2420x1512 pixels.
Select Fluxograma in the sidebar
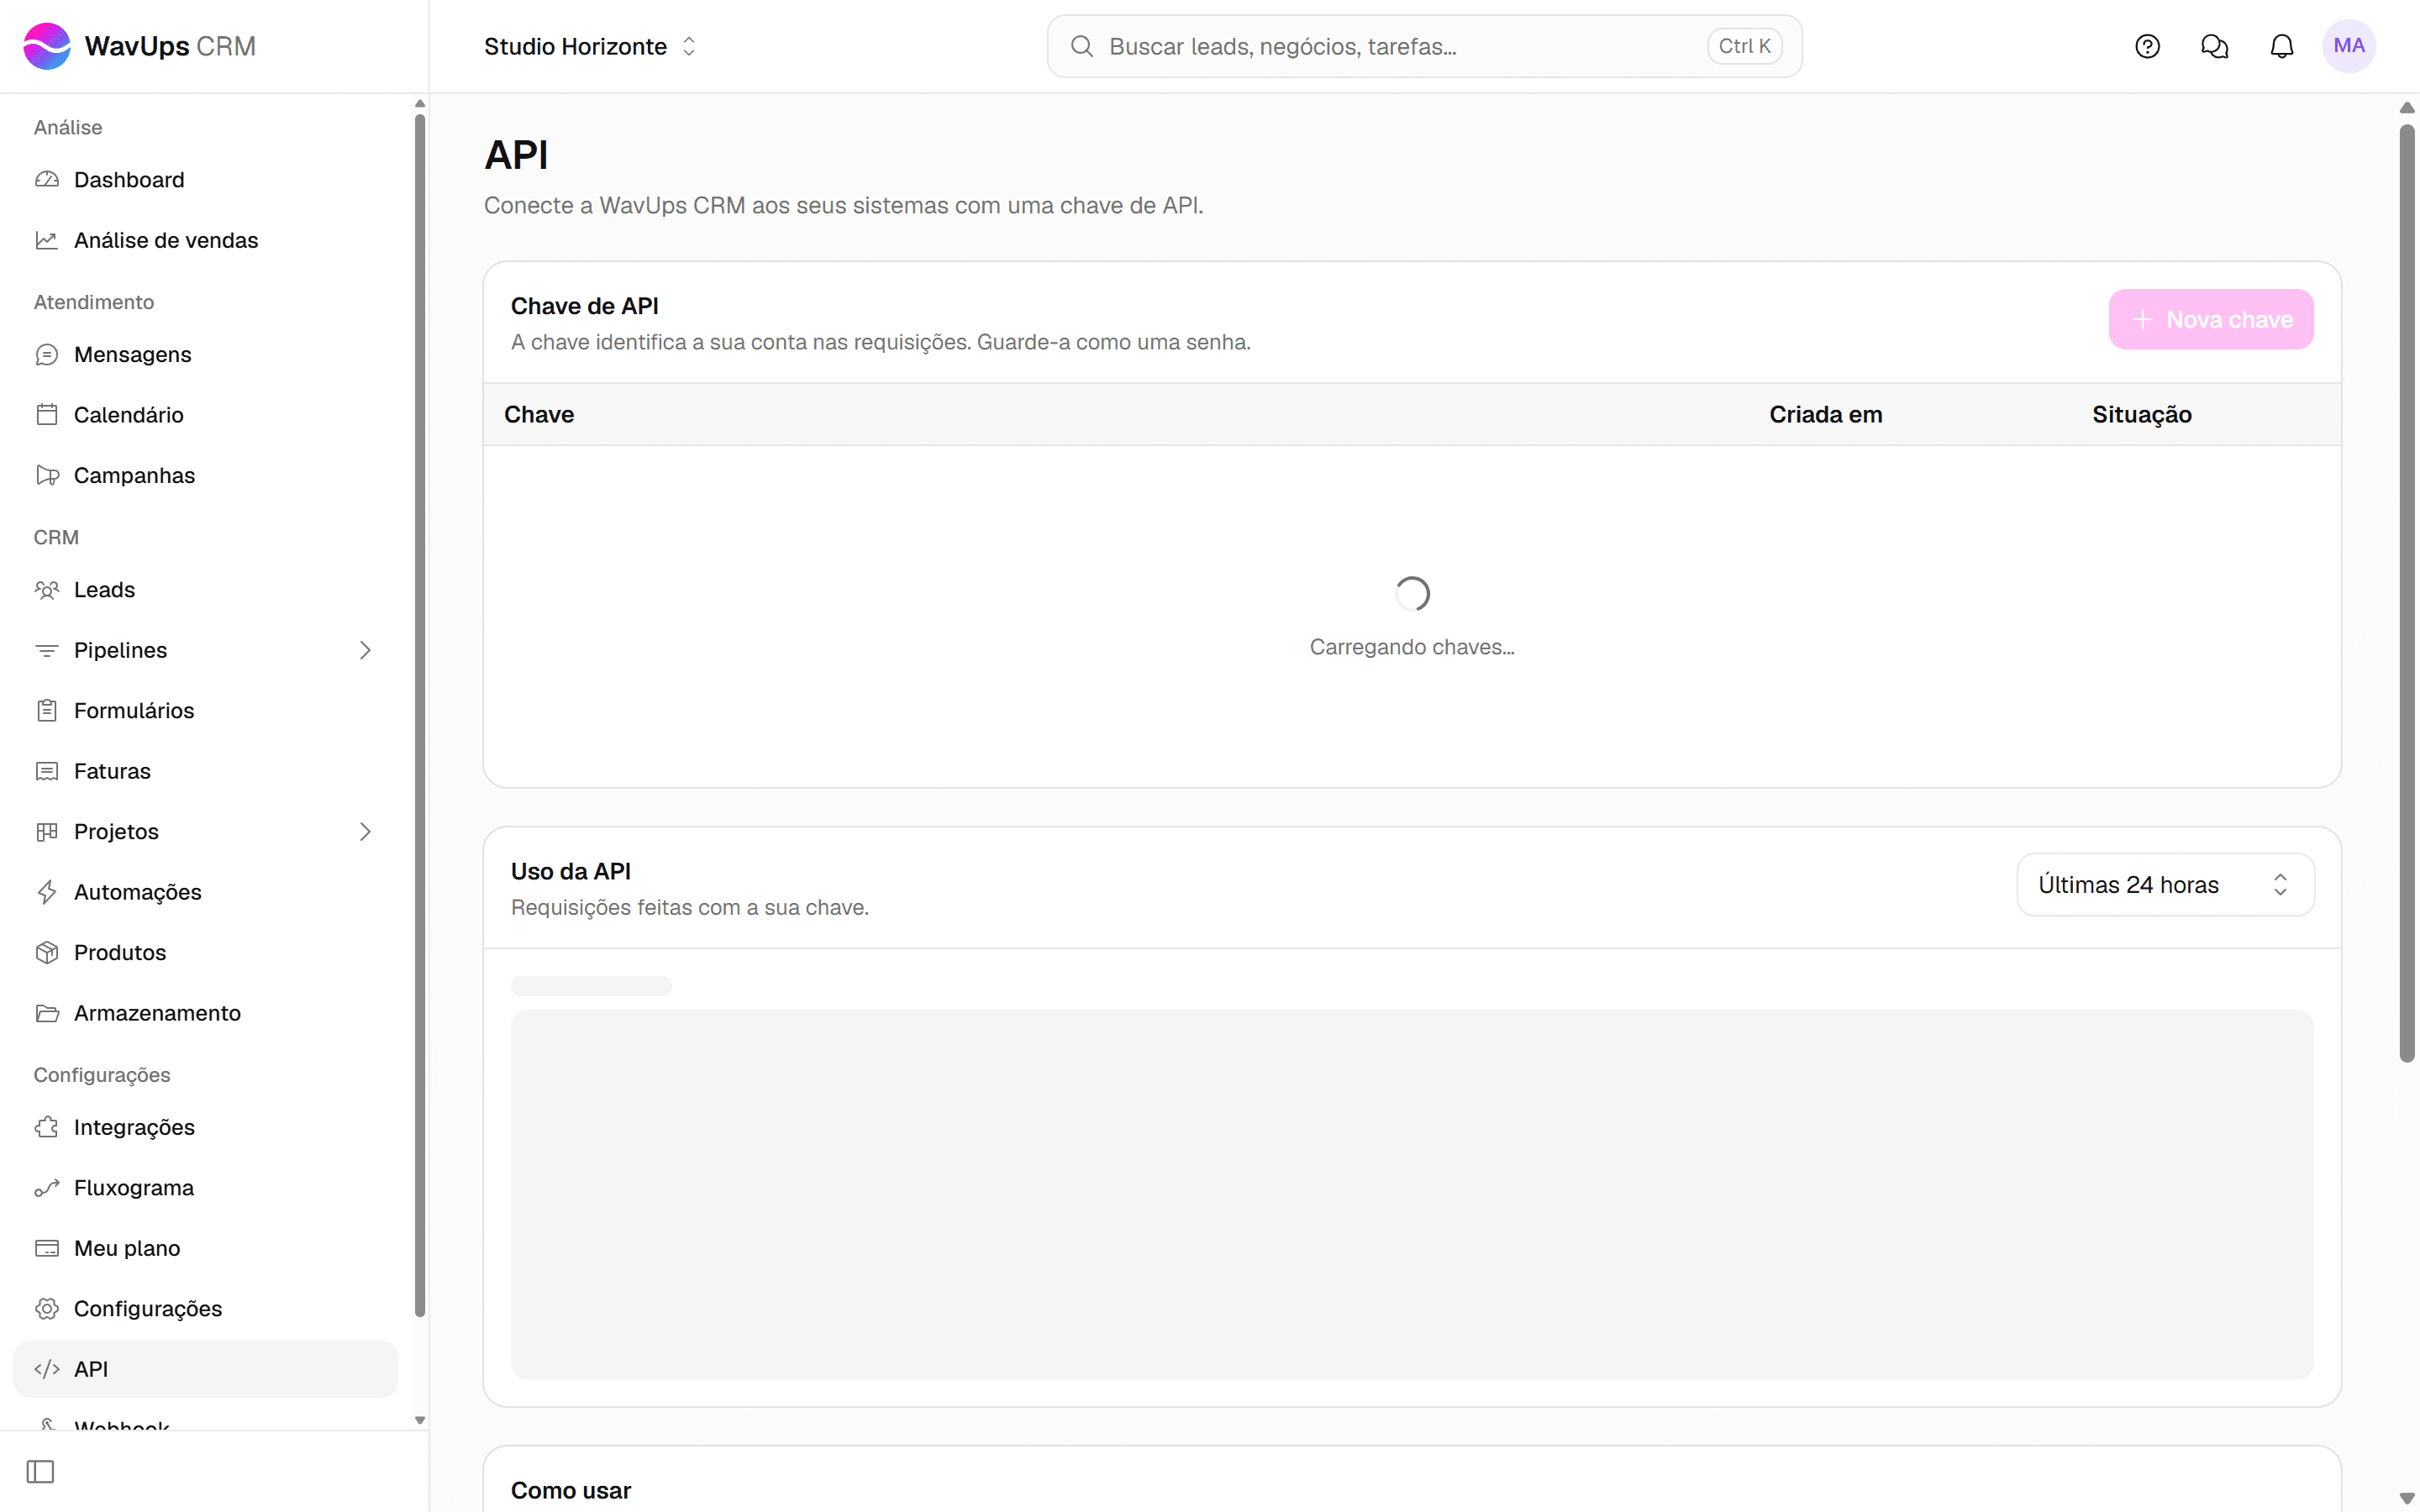(205, 1188)
